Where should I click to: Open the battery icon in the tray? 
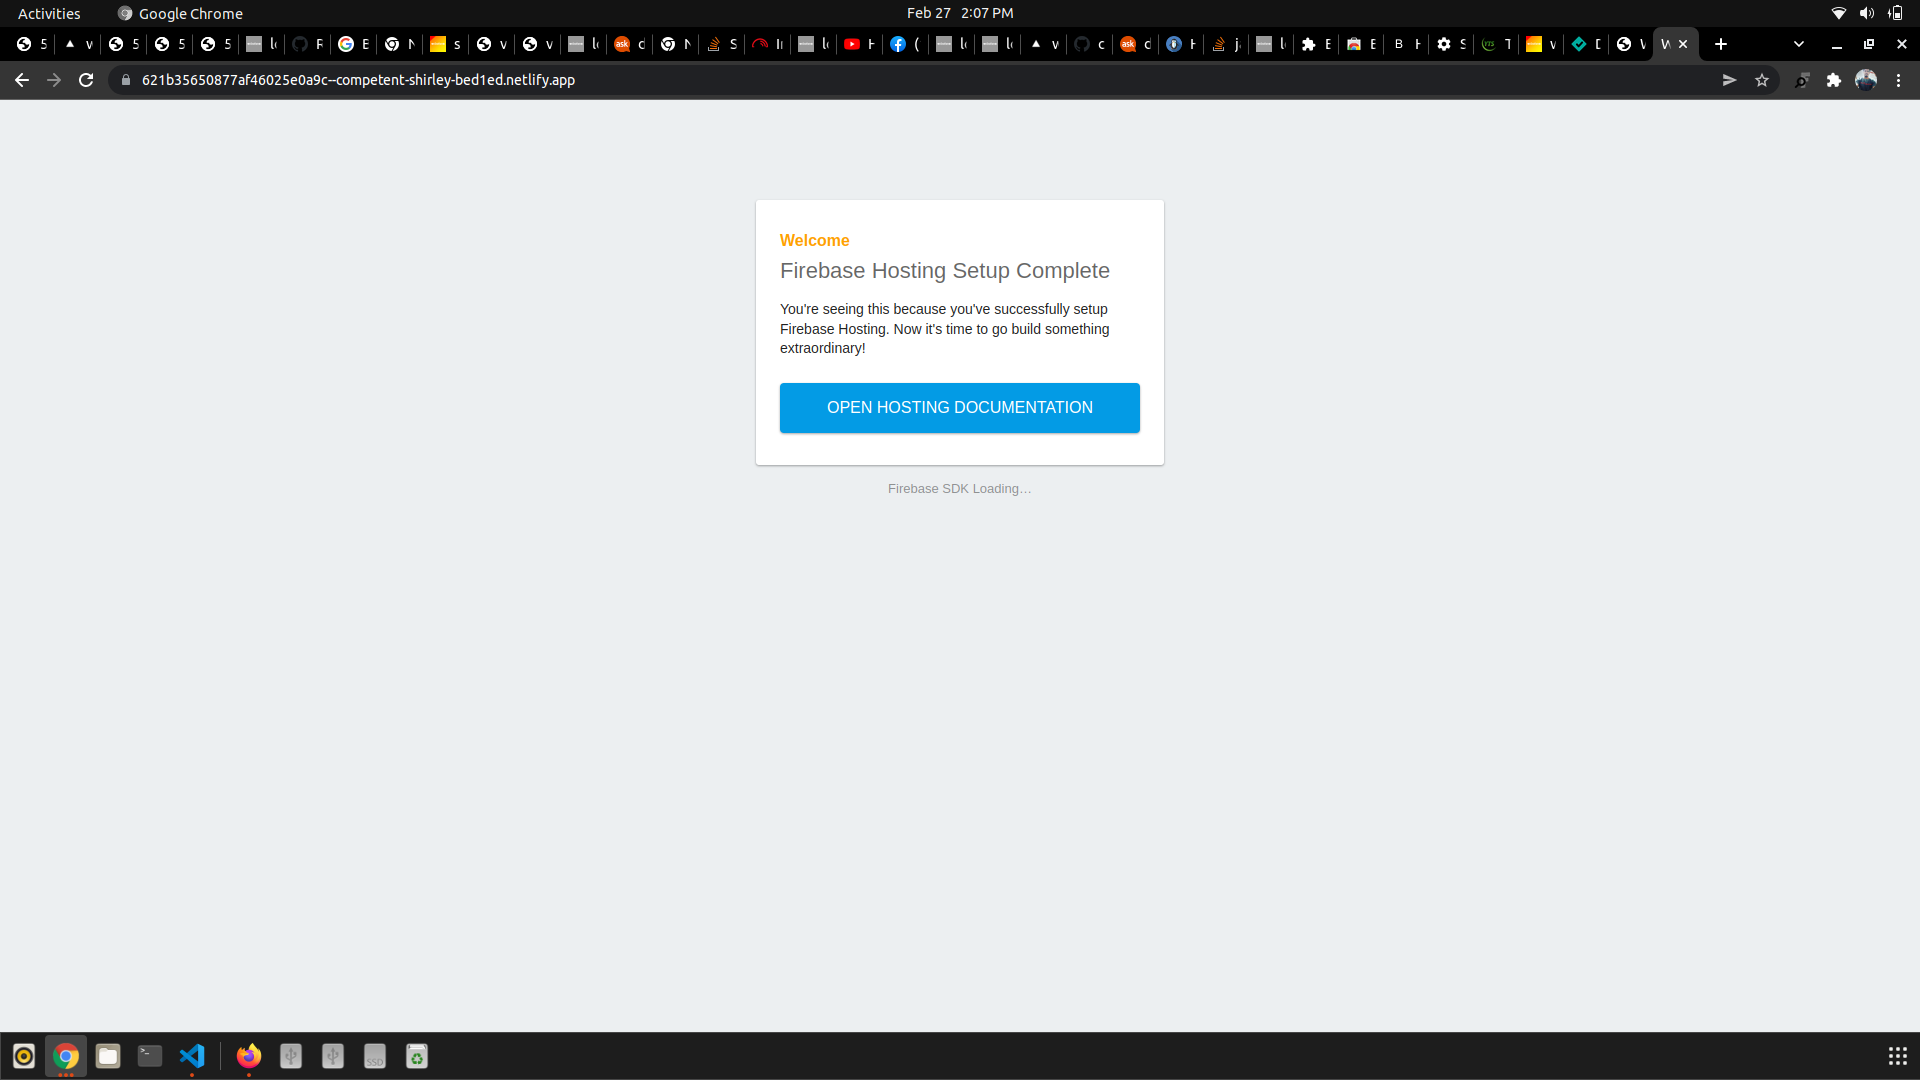[x=1895, y=13]
